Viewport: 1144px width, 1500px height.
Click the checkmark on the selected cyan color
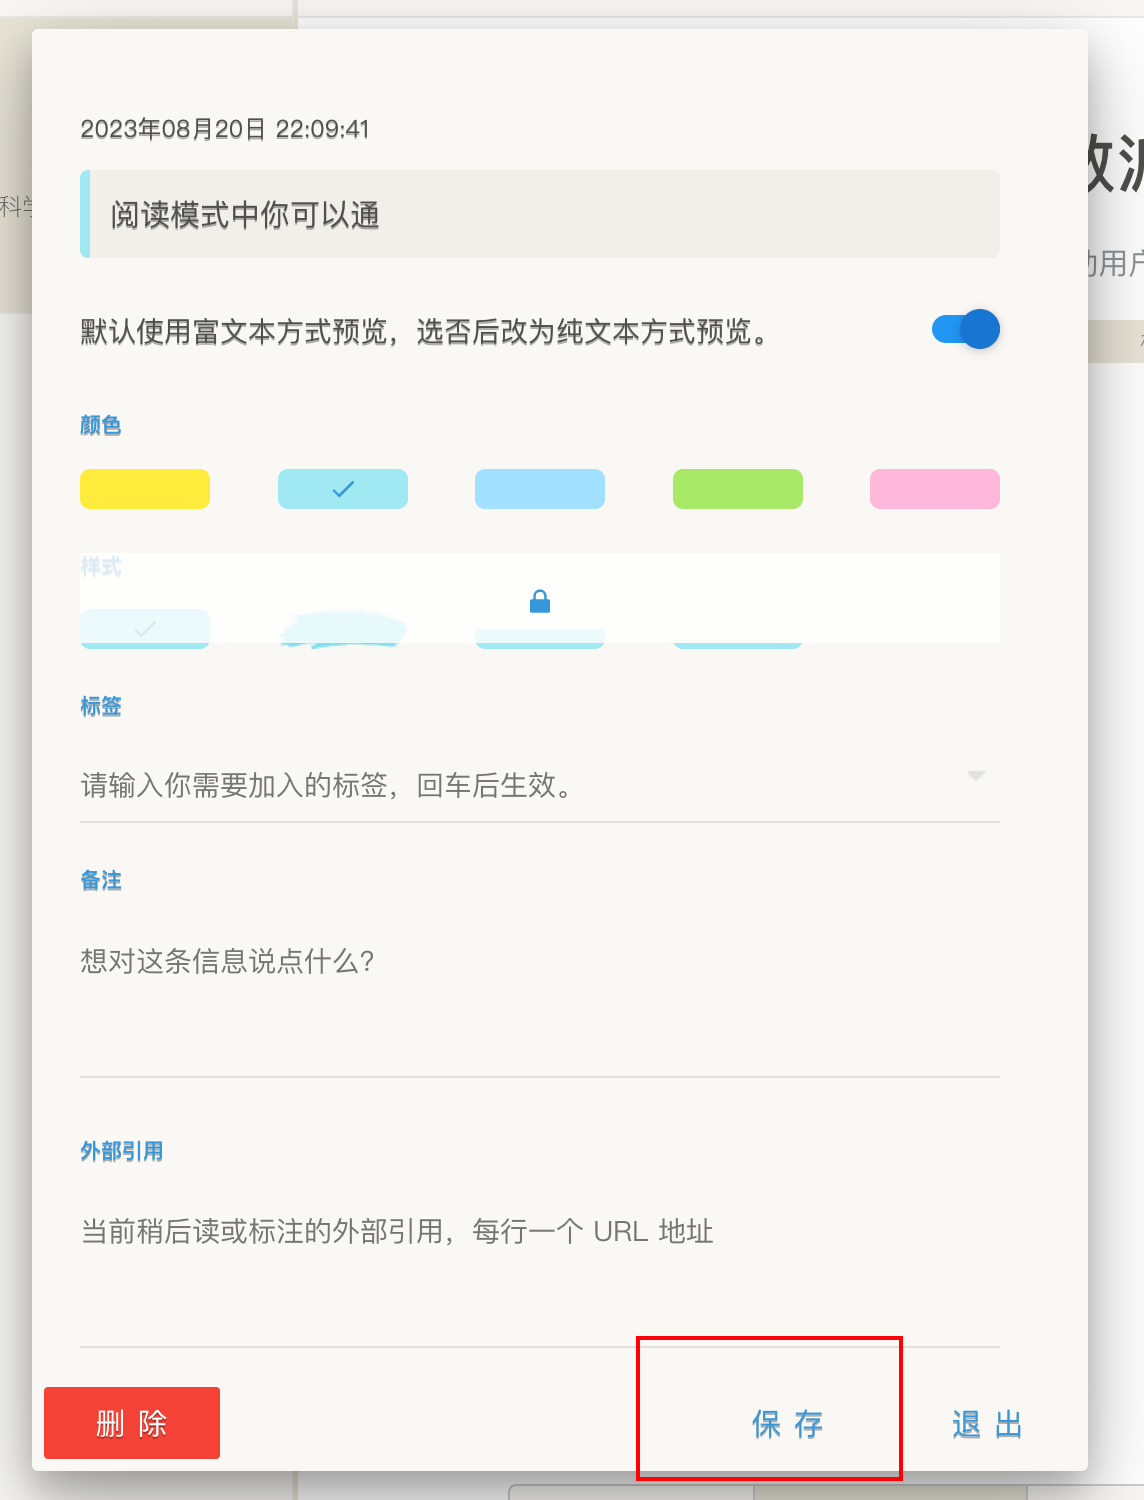(x=342, y=489)
